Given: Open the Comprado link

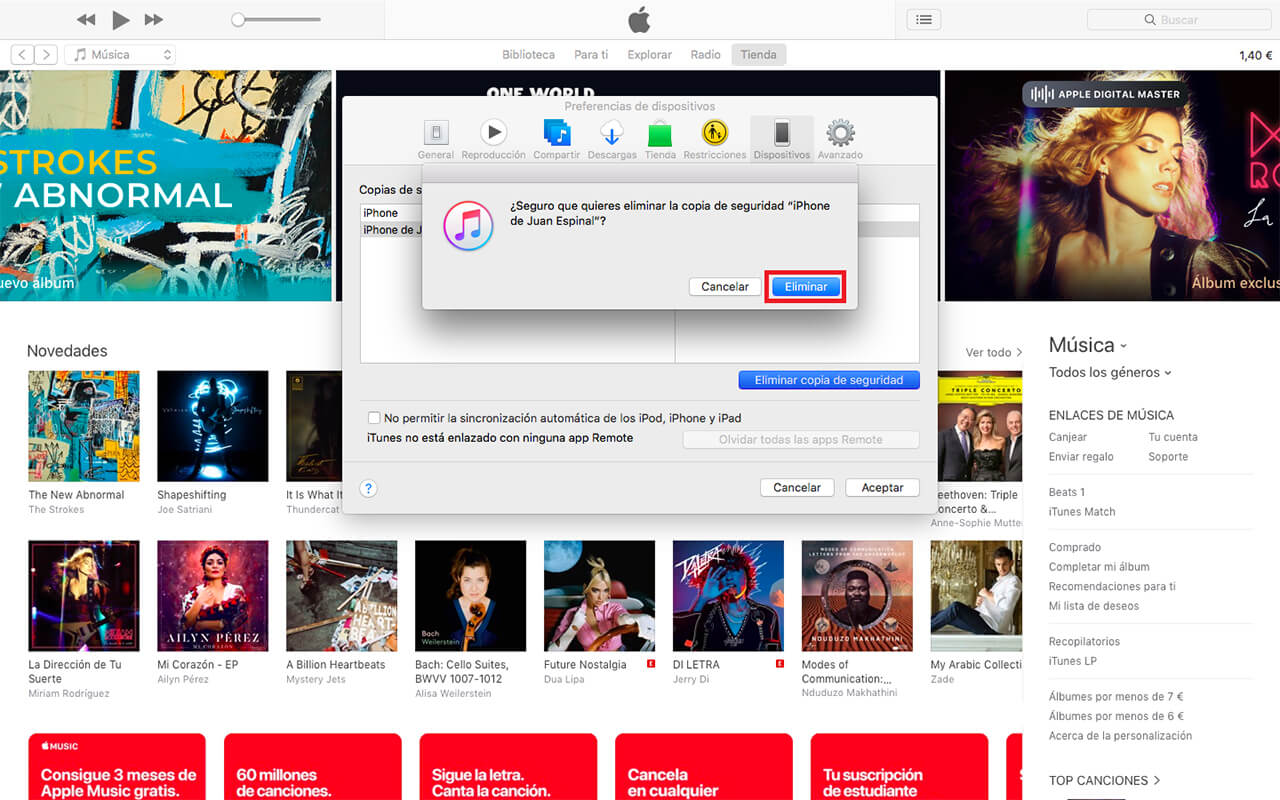Looking at the screenshot, I should 1075,548.
